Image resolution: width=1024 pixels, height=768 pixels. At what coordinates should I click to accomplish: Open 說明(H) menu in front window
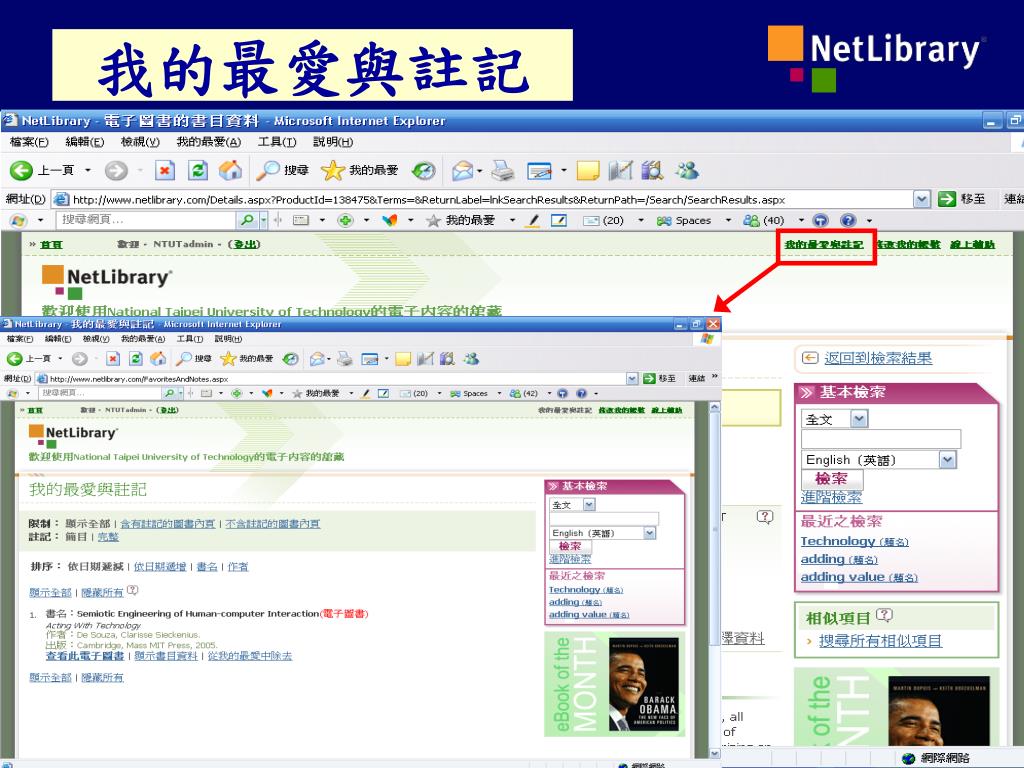(228, 339)
